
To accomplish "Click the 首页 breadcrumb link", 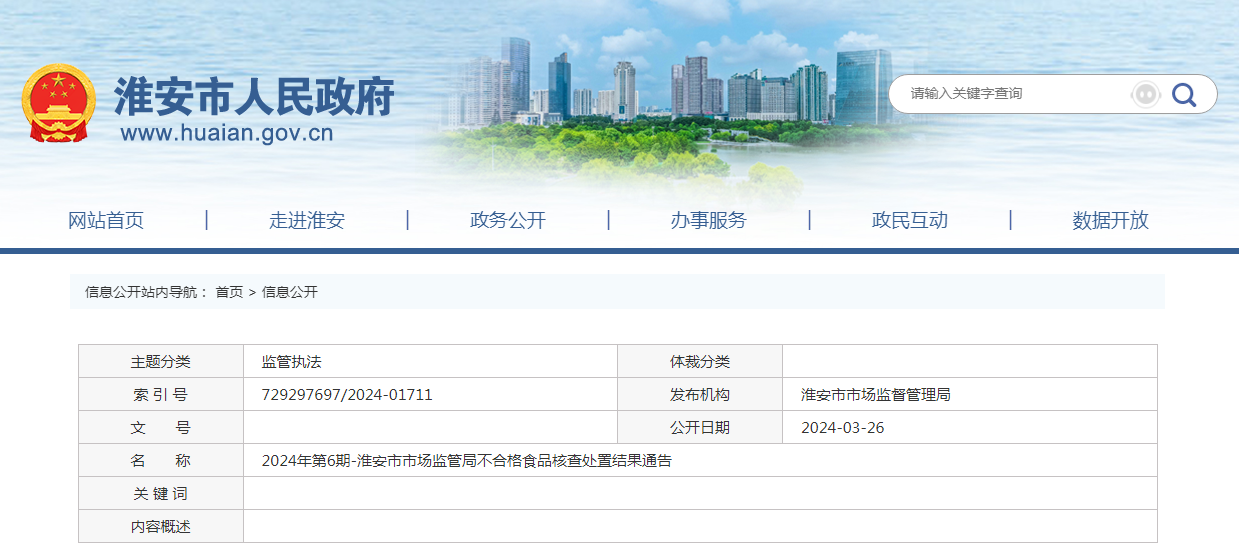I will pos(229,292).
